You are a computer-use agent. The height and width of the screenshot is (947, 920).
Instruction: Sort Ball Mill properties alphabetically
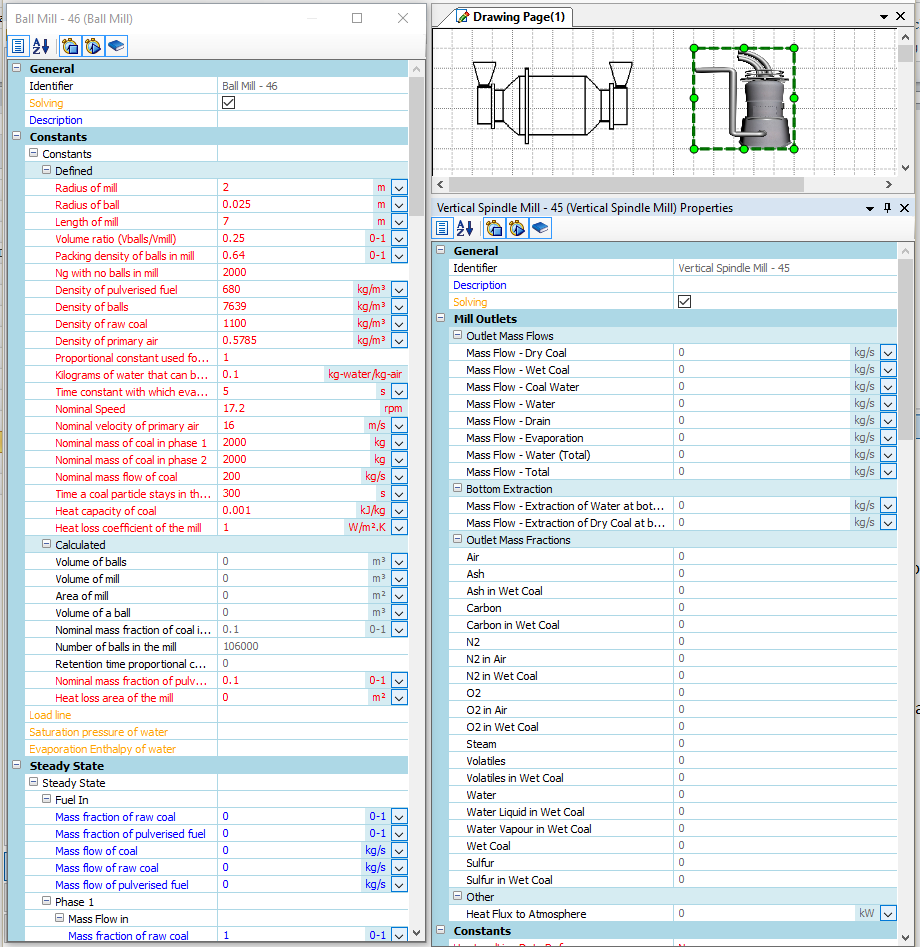click(x=41, y=46)
